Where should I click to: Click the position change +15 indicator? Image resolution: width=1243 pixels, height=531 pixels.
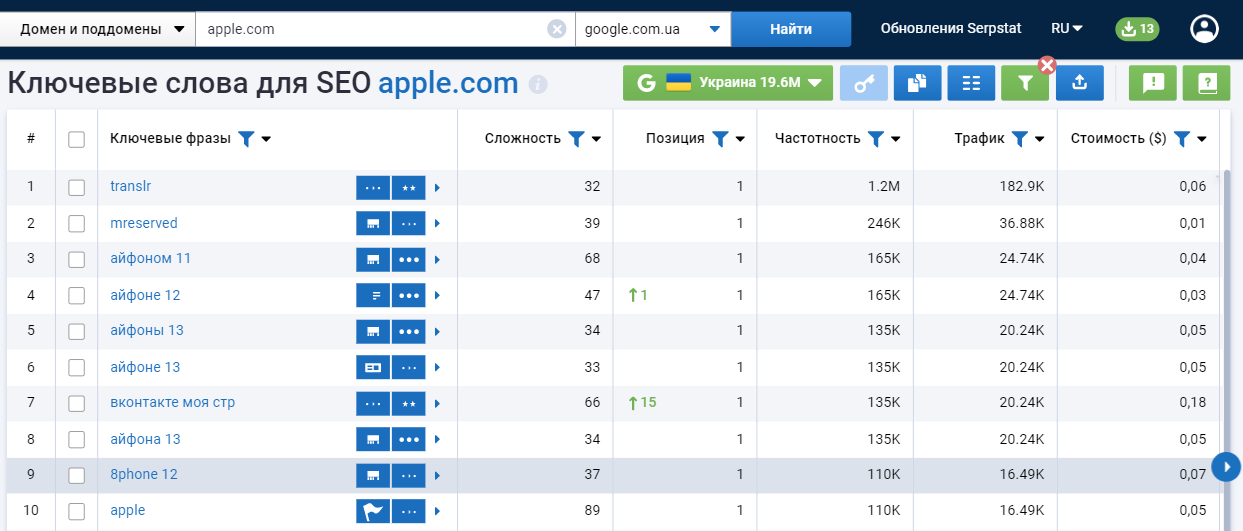642,403
